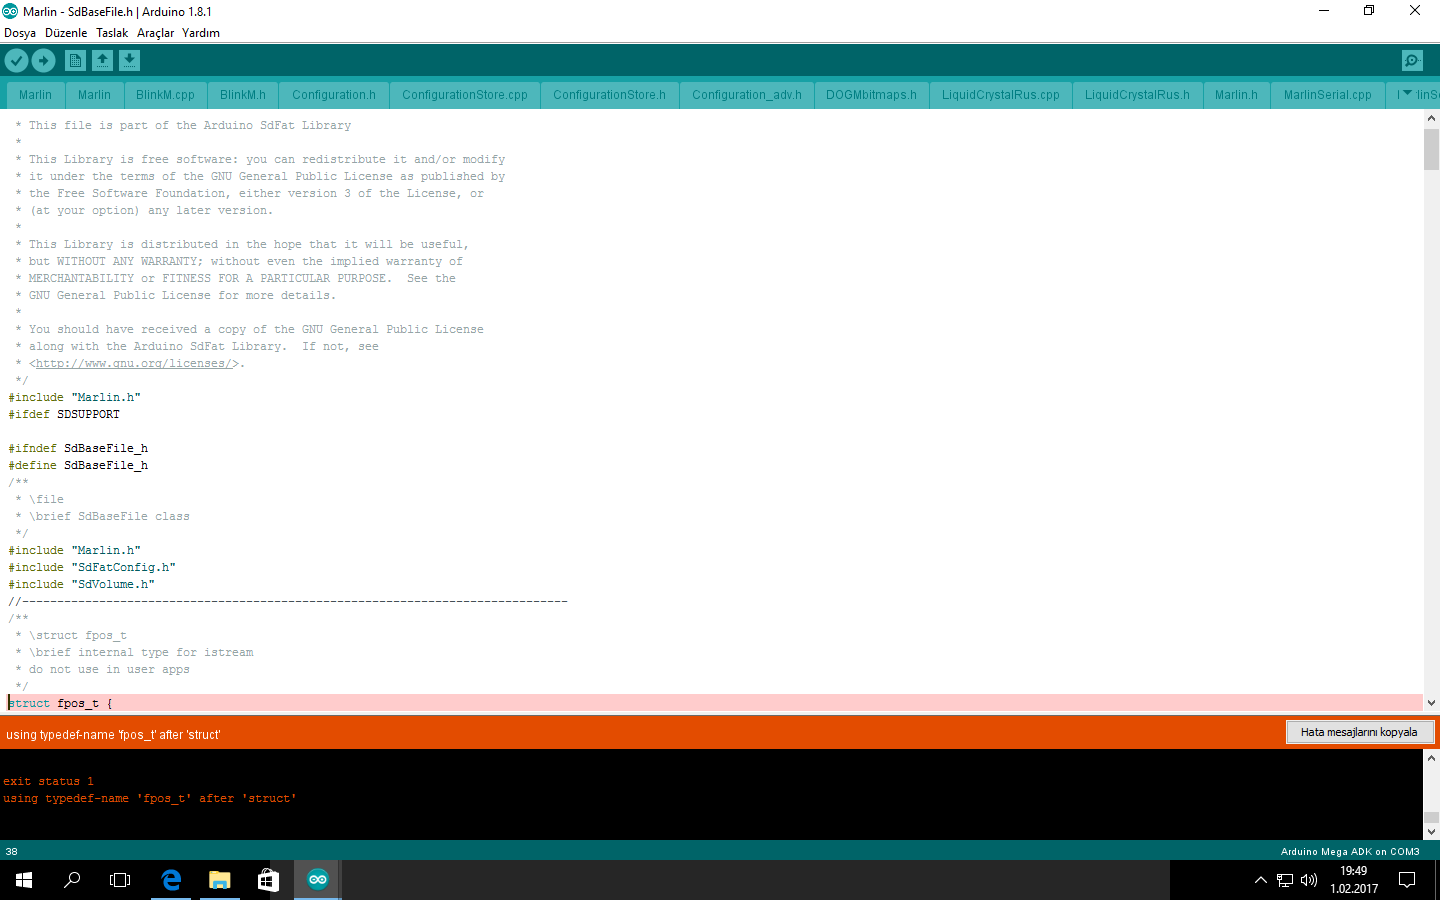Click the console error about typedef-name fpos_t
The image size is (1440, 900).
point(150,798)
